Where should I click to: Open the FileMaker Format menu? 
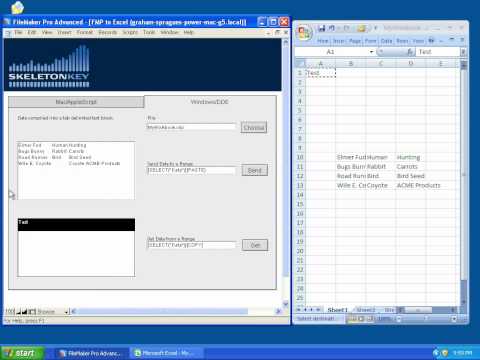85,32
